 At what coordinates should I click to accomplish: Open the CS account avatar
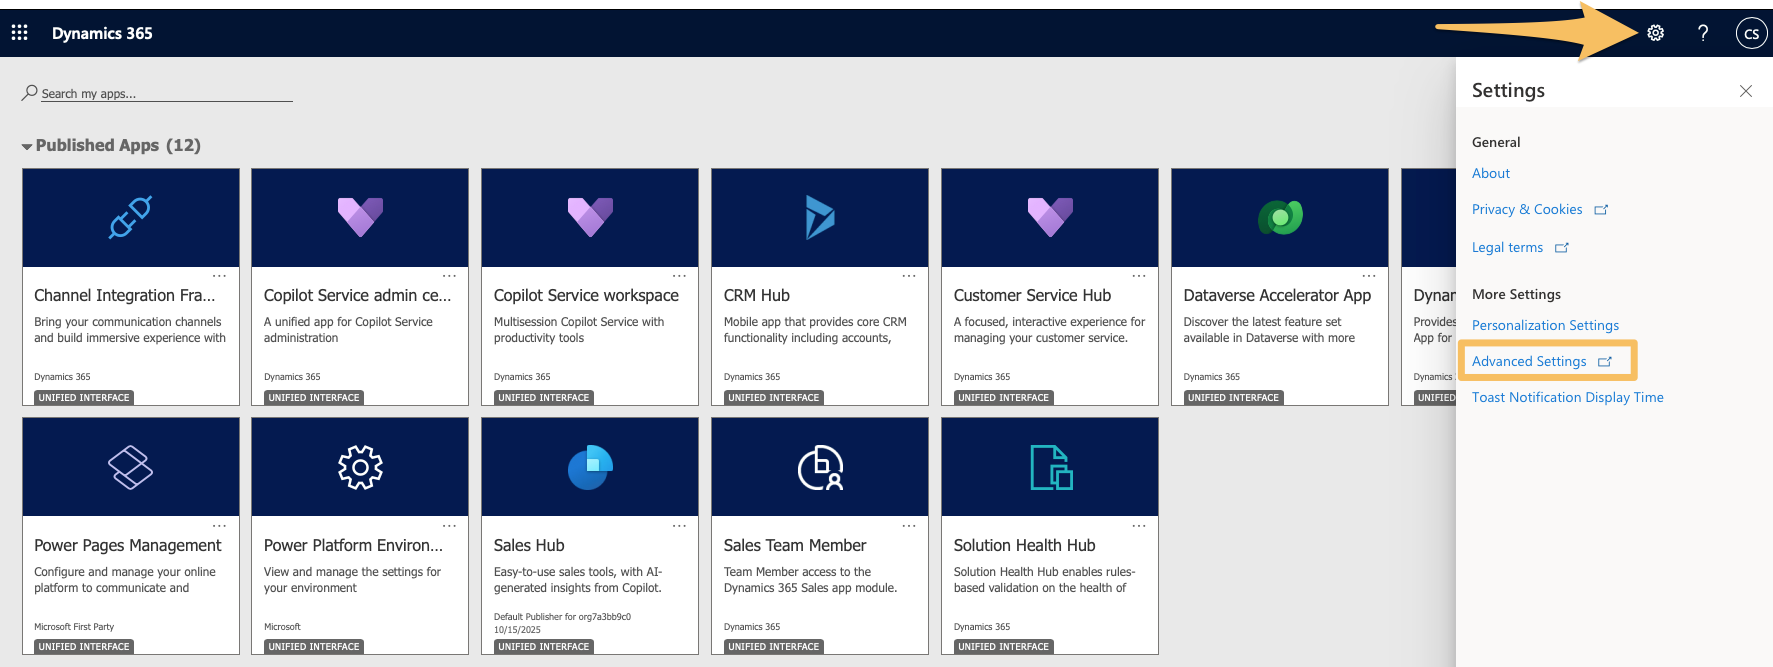click(1751, 33)
